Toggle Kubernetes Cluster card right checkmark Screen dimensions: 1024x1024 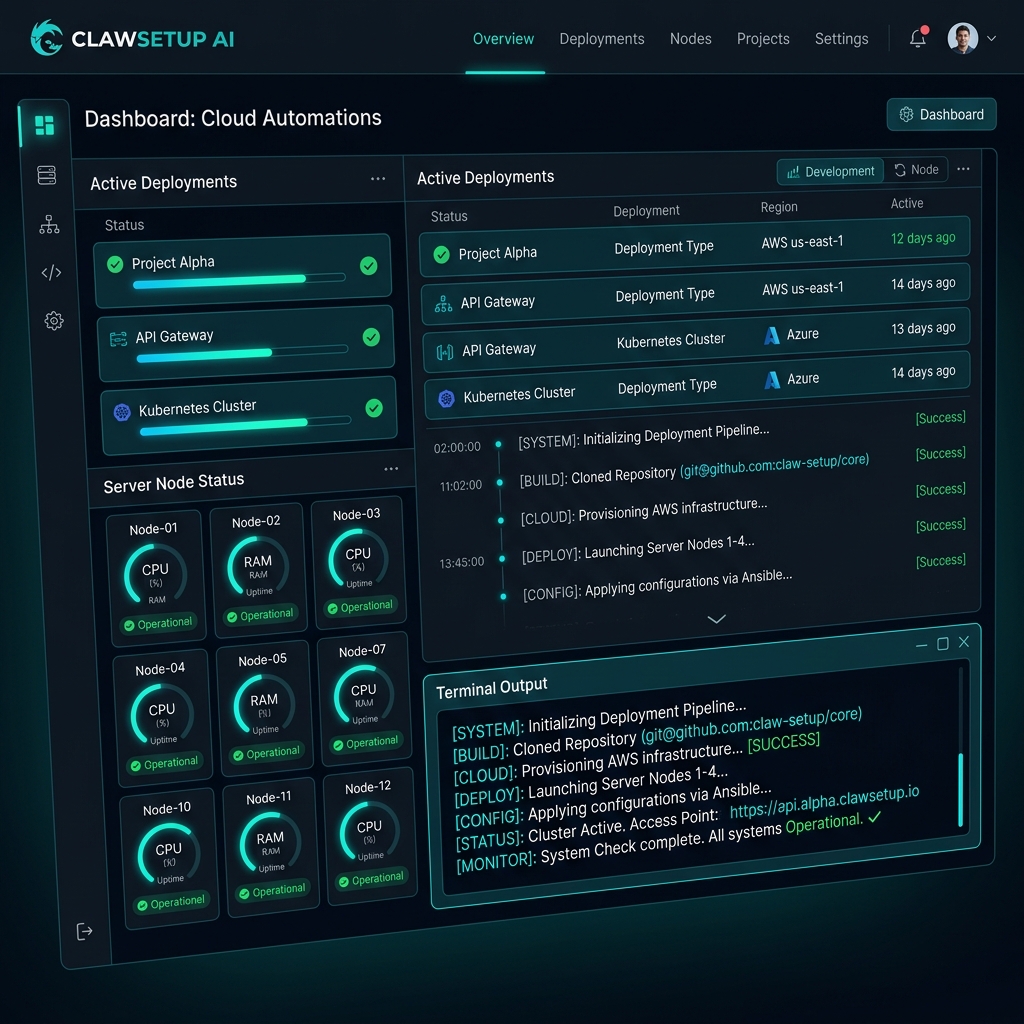(374, 408)
